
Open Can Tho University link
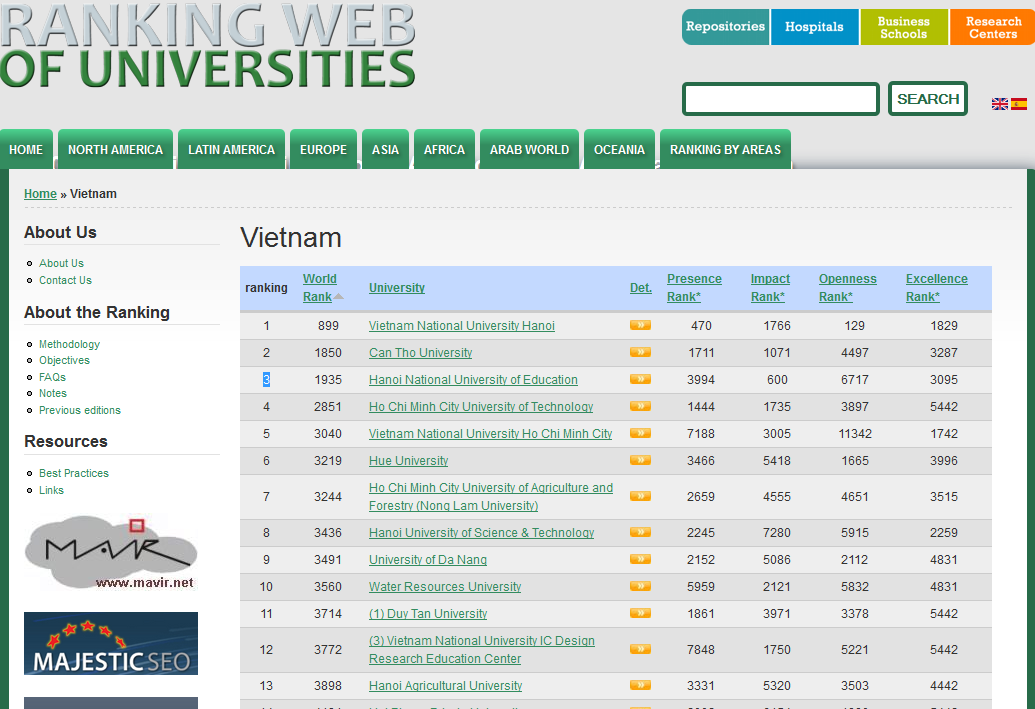pyautogui.click(x=420, y=353)
